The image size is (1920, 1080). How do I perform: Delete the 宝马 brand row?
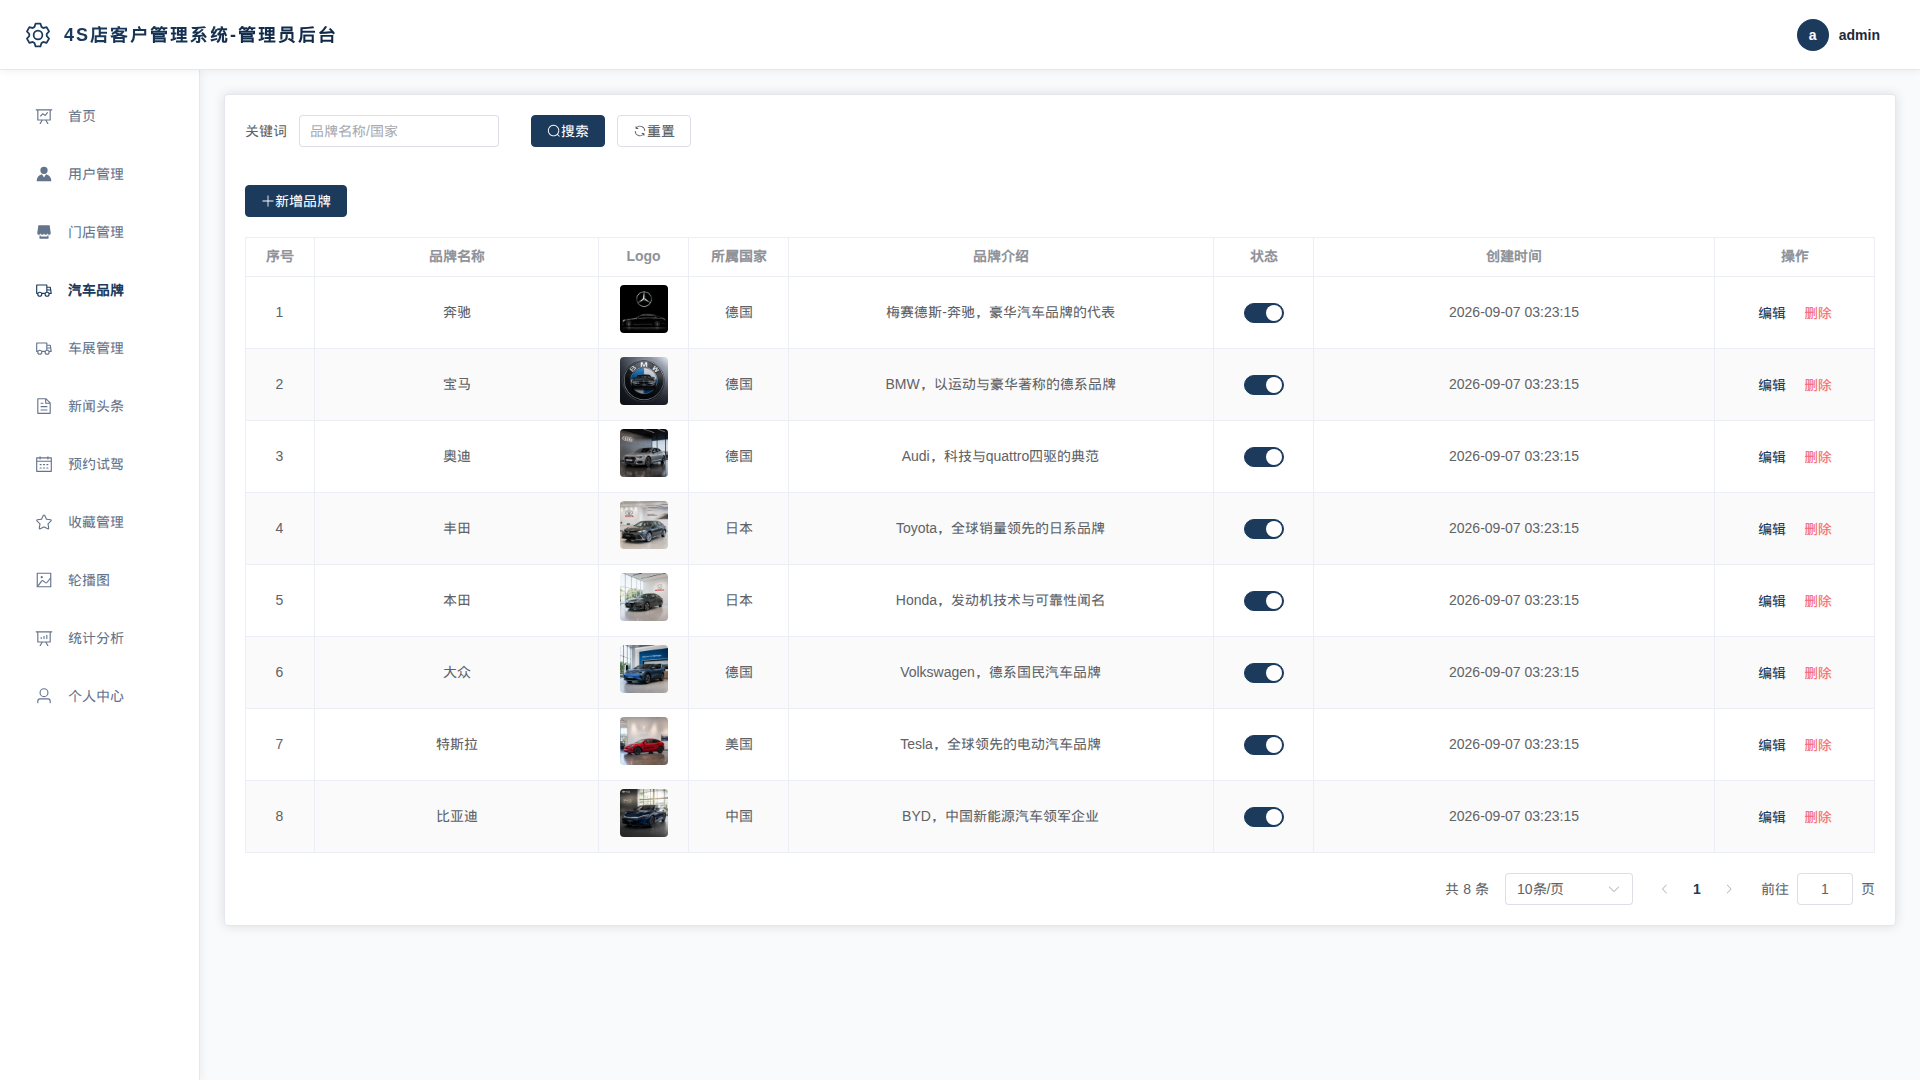tap(1817, 385)
